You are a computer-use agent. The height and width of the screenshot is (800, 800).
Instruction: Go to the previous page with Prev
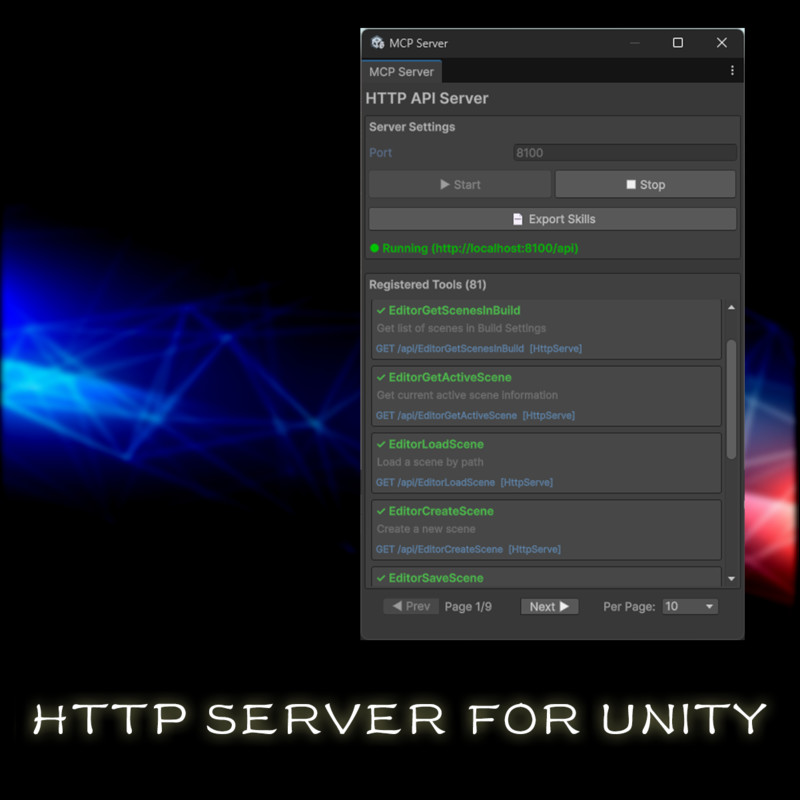tap(411, 606)
